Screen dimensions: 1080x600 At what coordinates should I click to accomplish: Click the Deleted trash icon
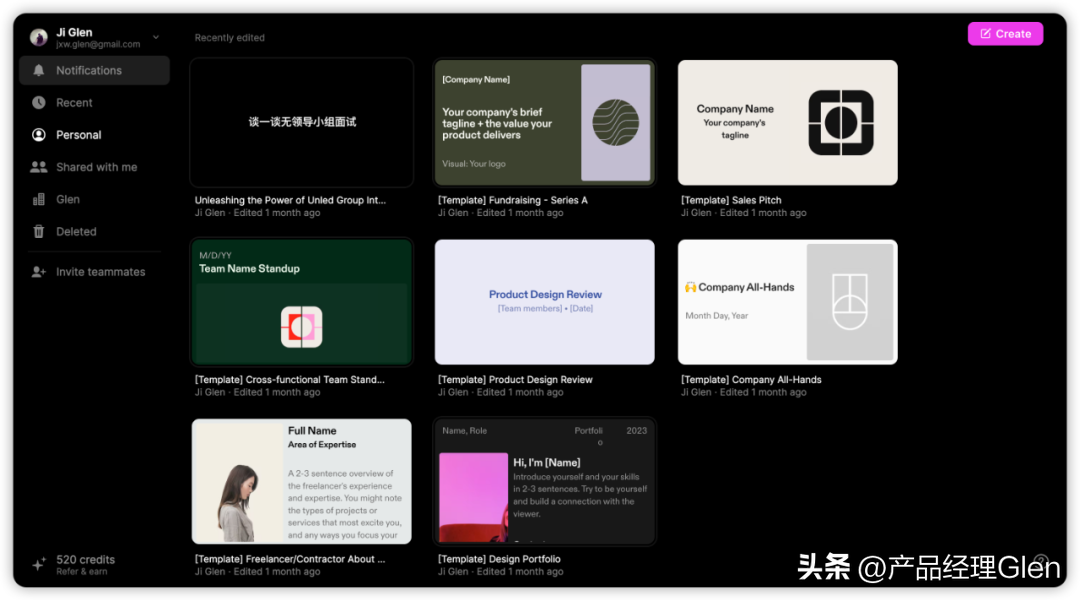pos(39,231)
